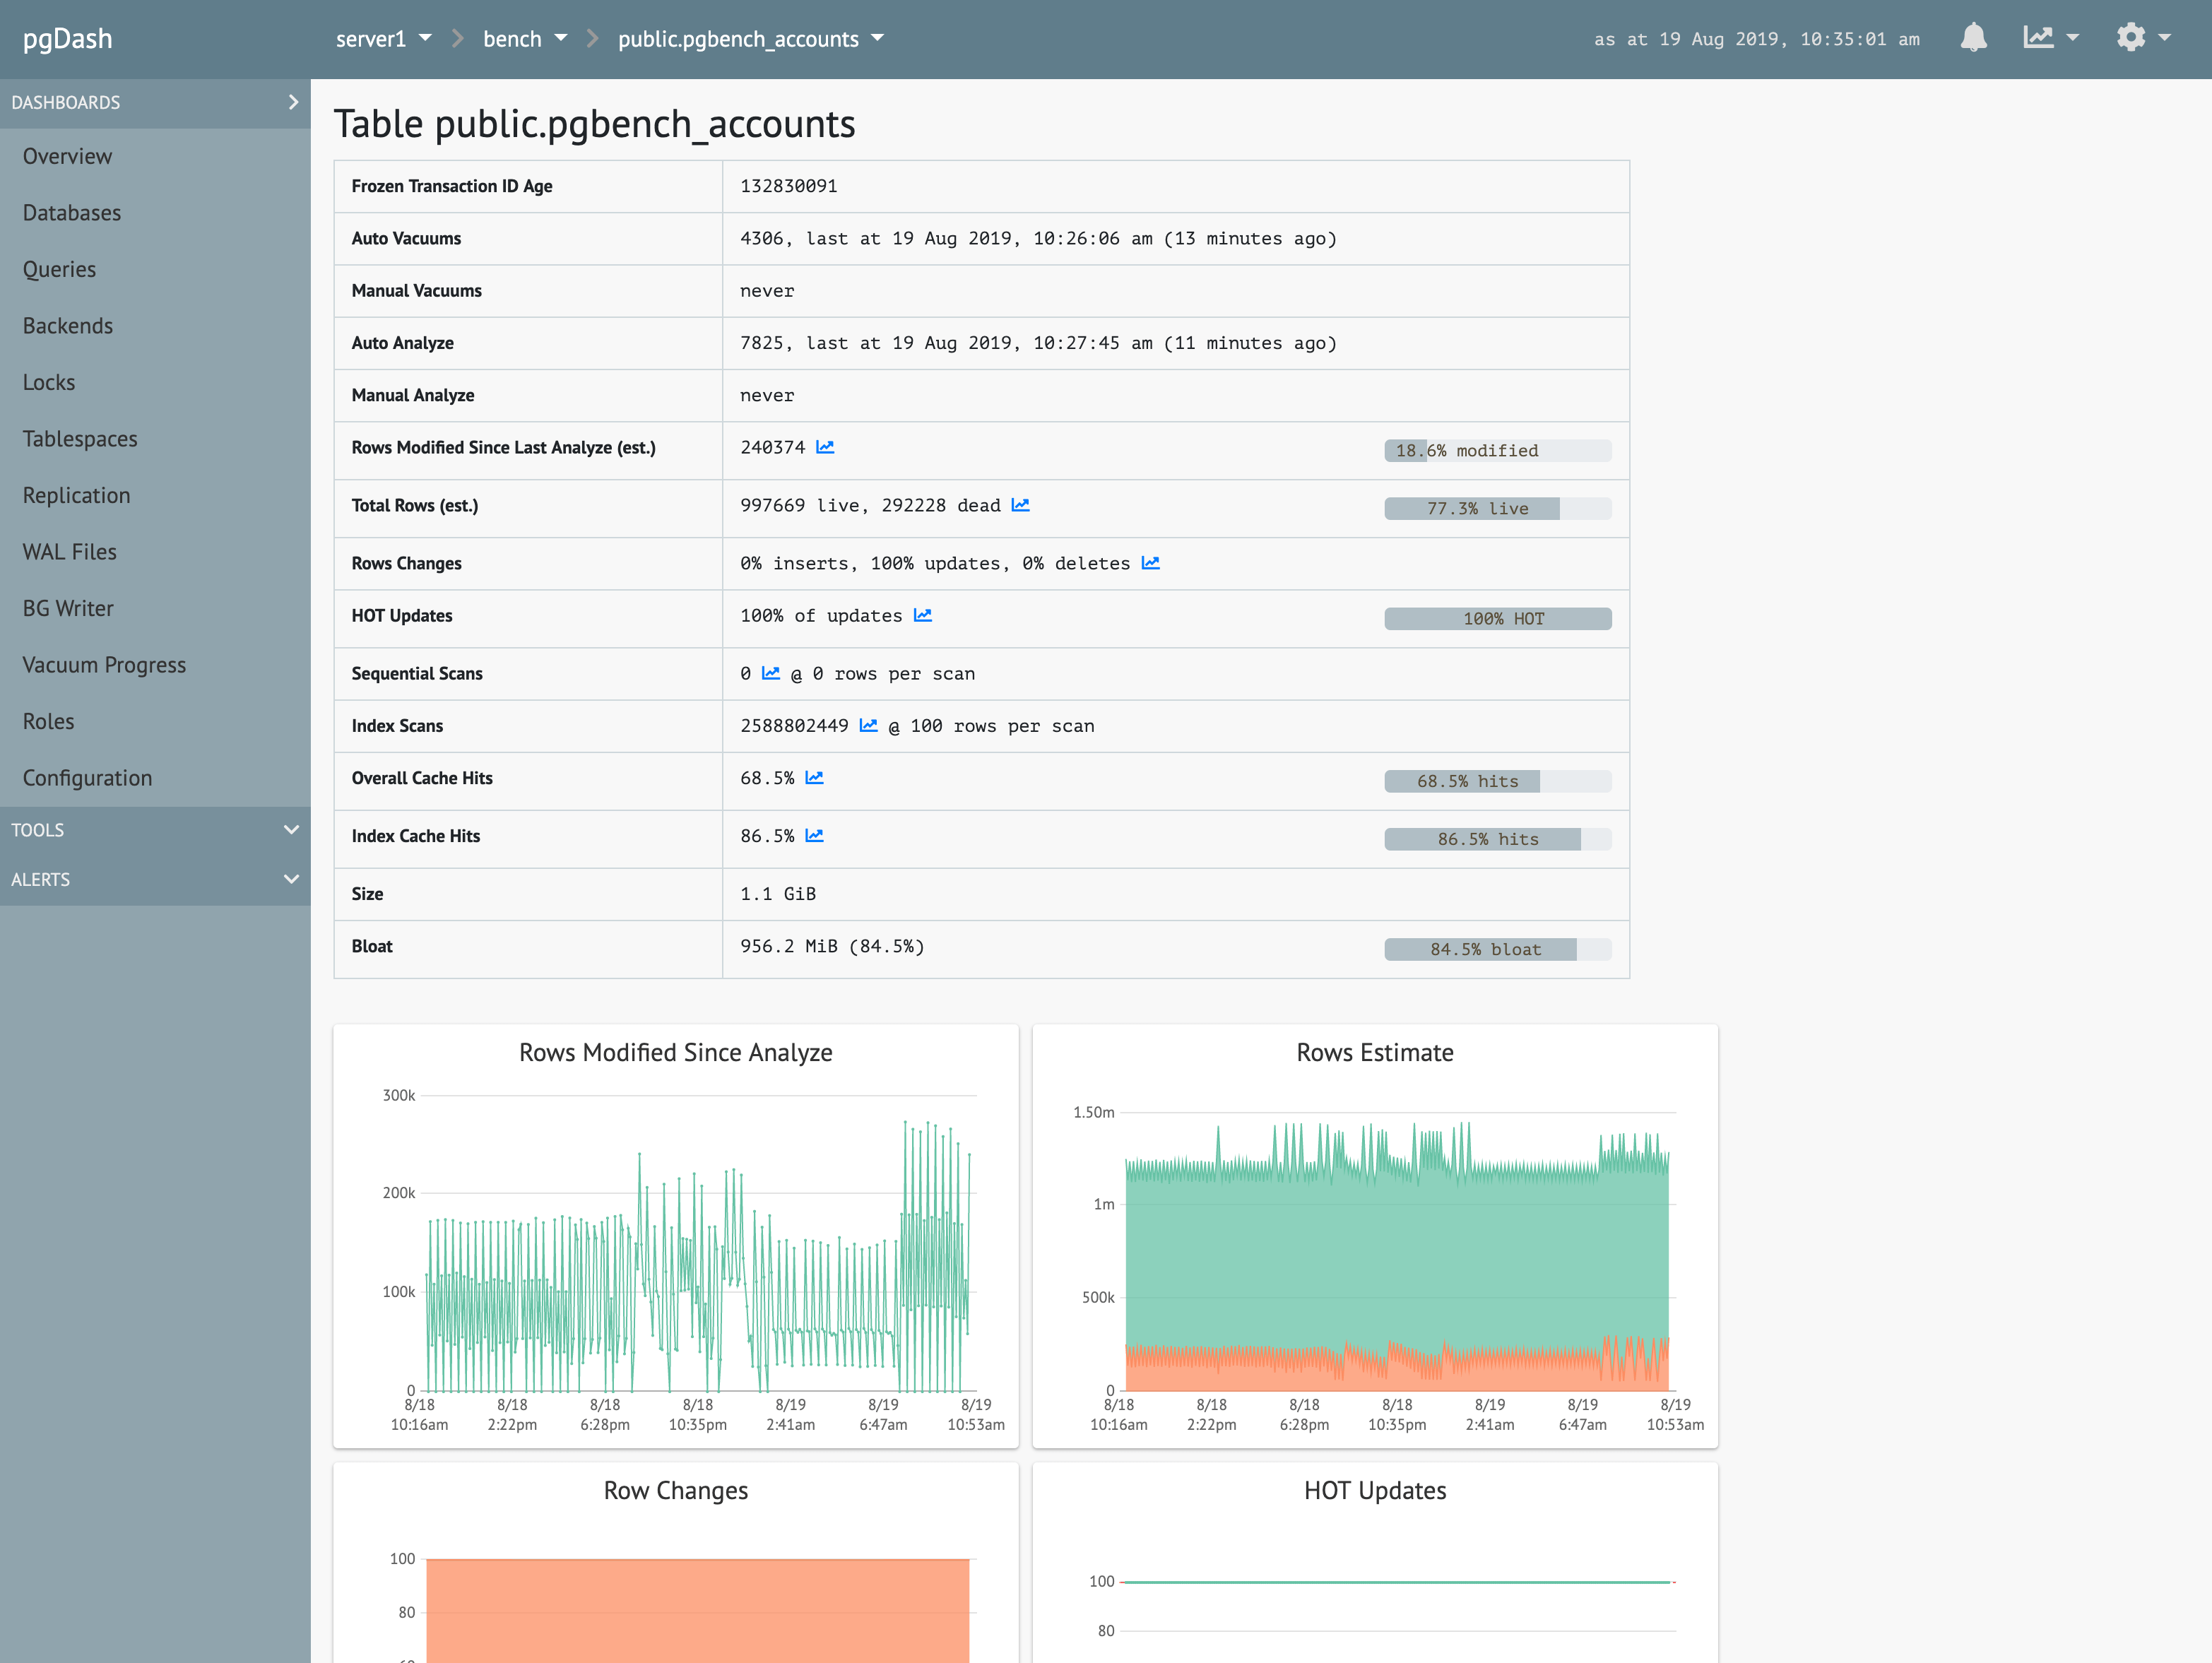Click the pgDash logo link

click(x=67, y=38)
